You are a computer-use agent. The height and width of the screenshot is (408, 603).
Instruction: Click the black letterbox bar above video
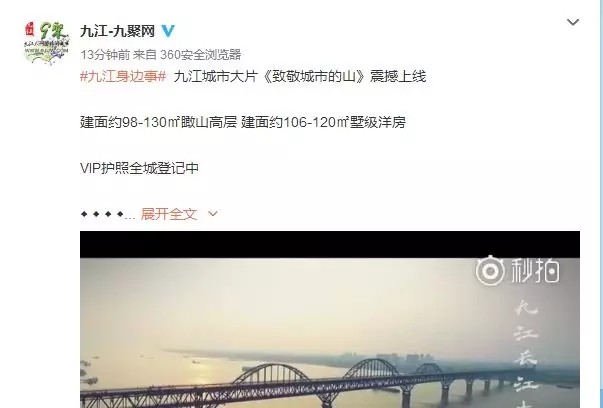coord(330,245)
